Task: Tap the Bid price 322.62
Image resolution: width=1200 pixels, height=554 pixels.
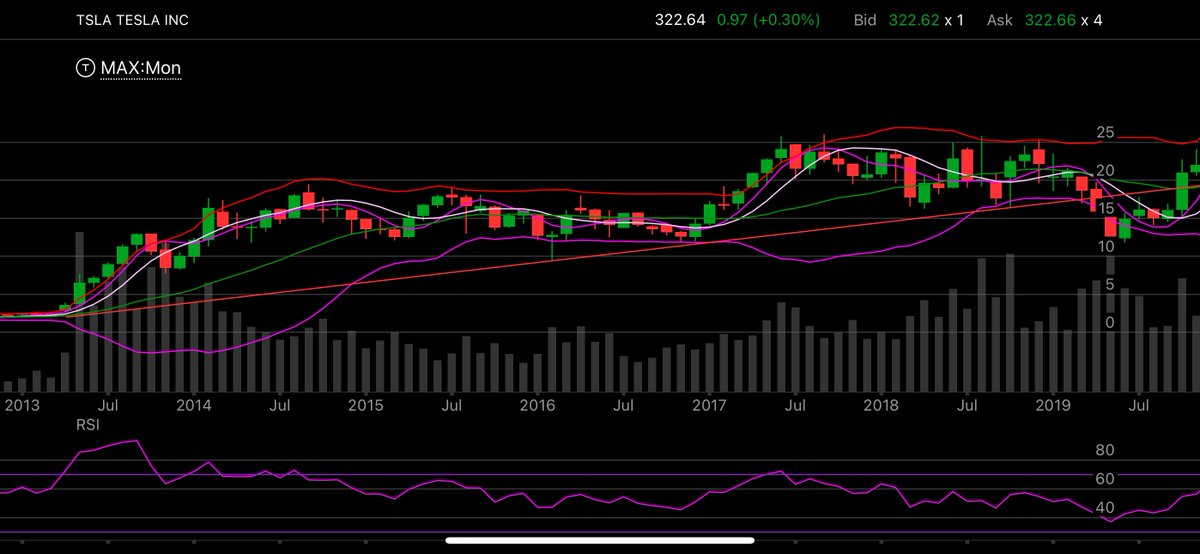Action: (x=914, y=19)
